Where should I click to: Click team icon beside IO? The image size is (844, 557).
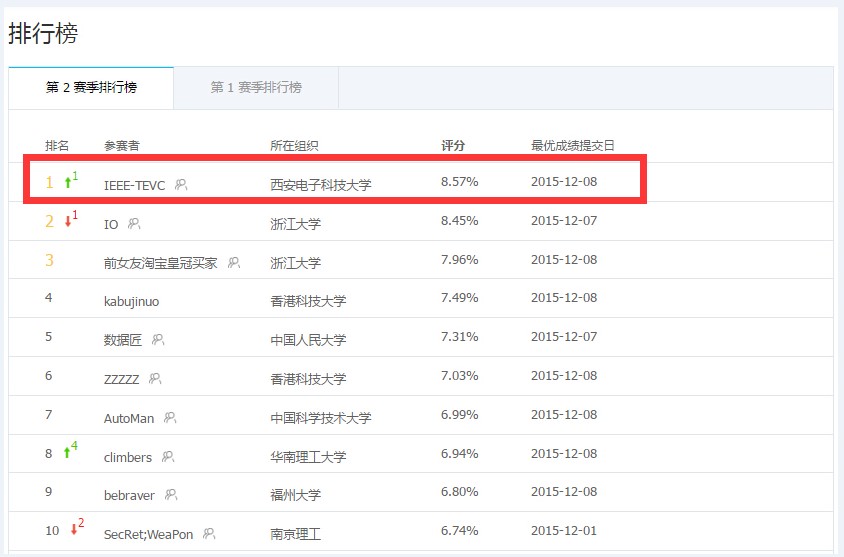pos(134,223)
